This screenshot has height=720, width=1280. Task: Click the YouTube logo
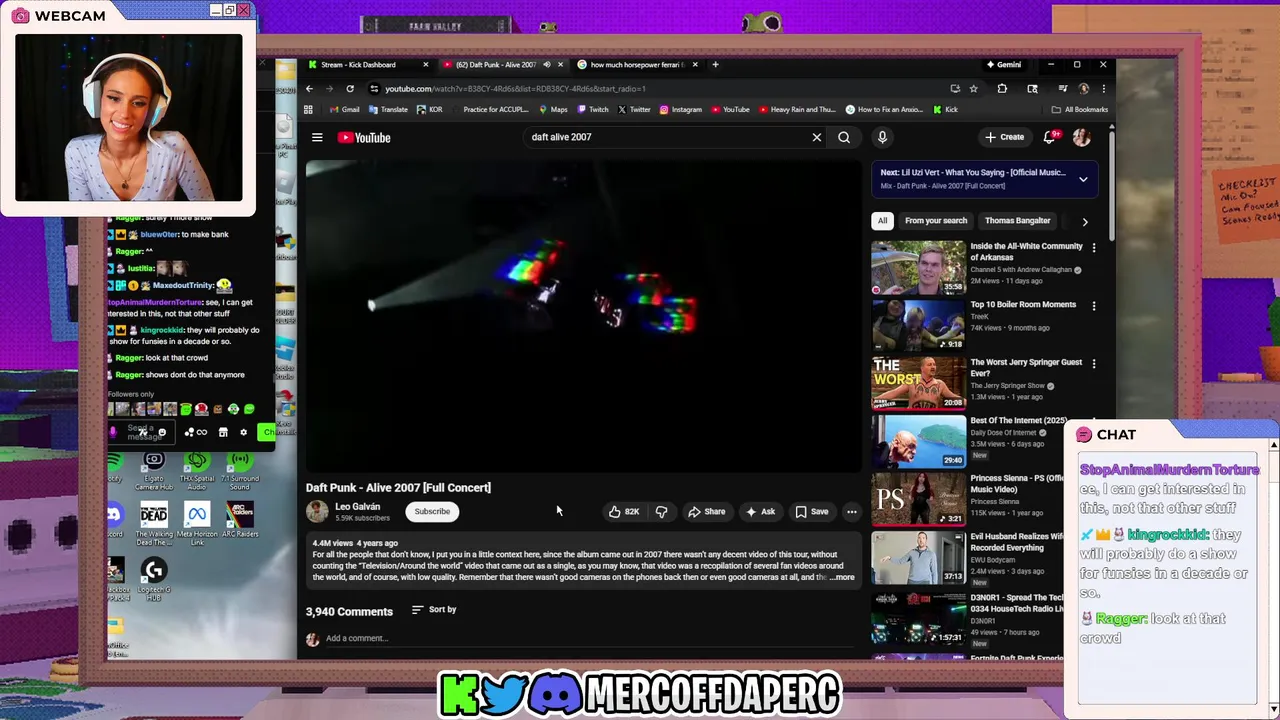point(364,138)
